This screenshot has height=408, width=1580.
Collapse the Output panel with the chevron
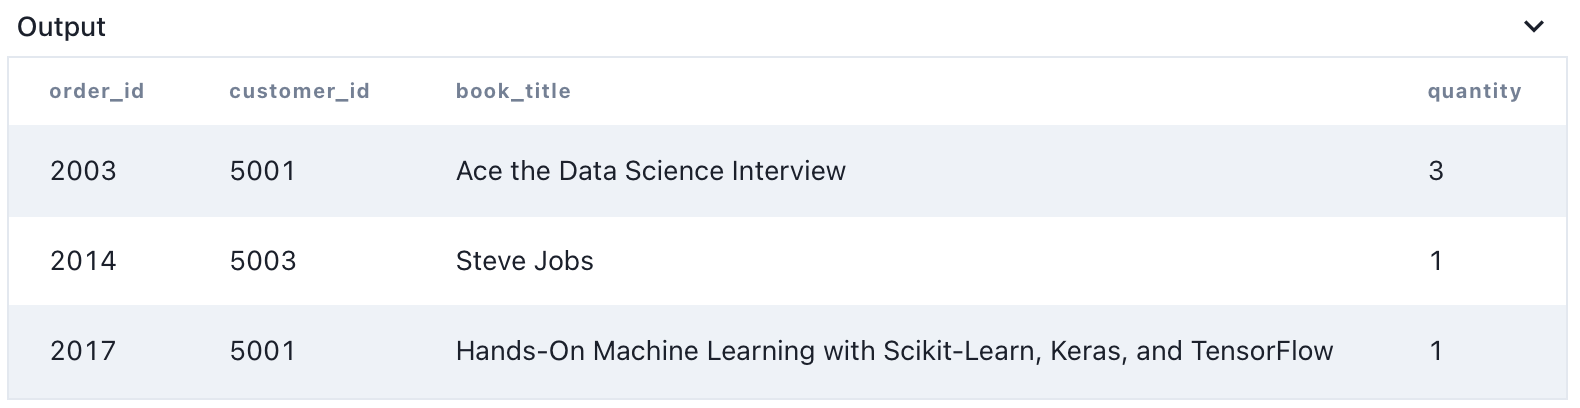(x=1533, y=27)
